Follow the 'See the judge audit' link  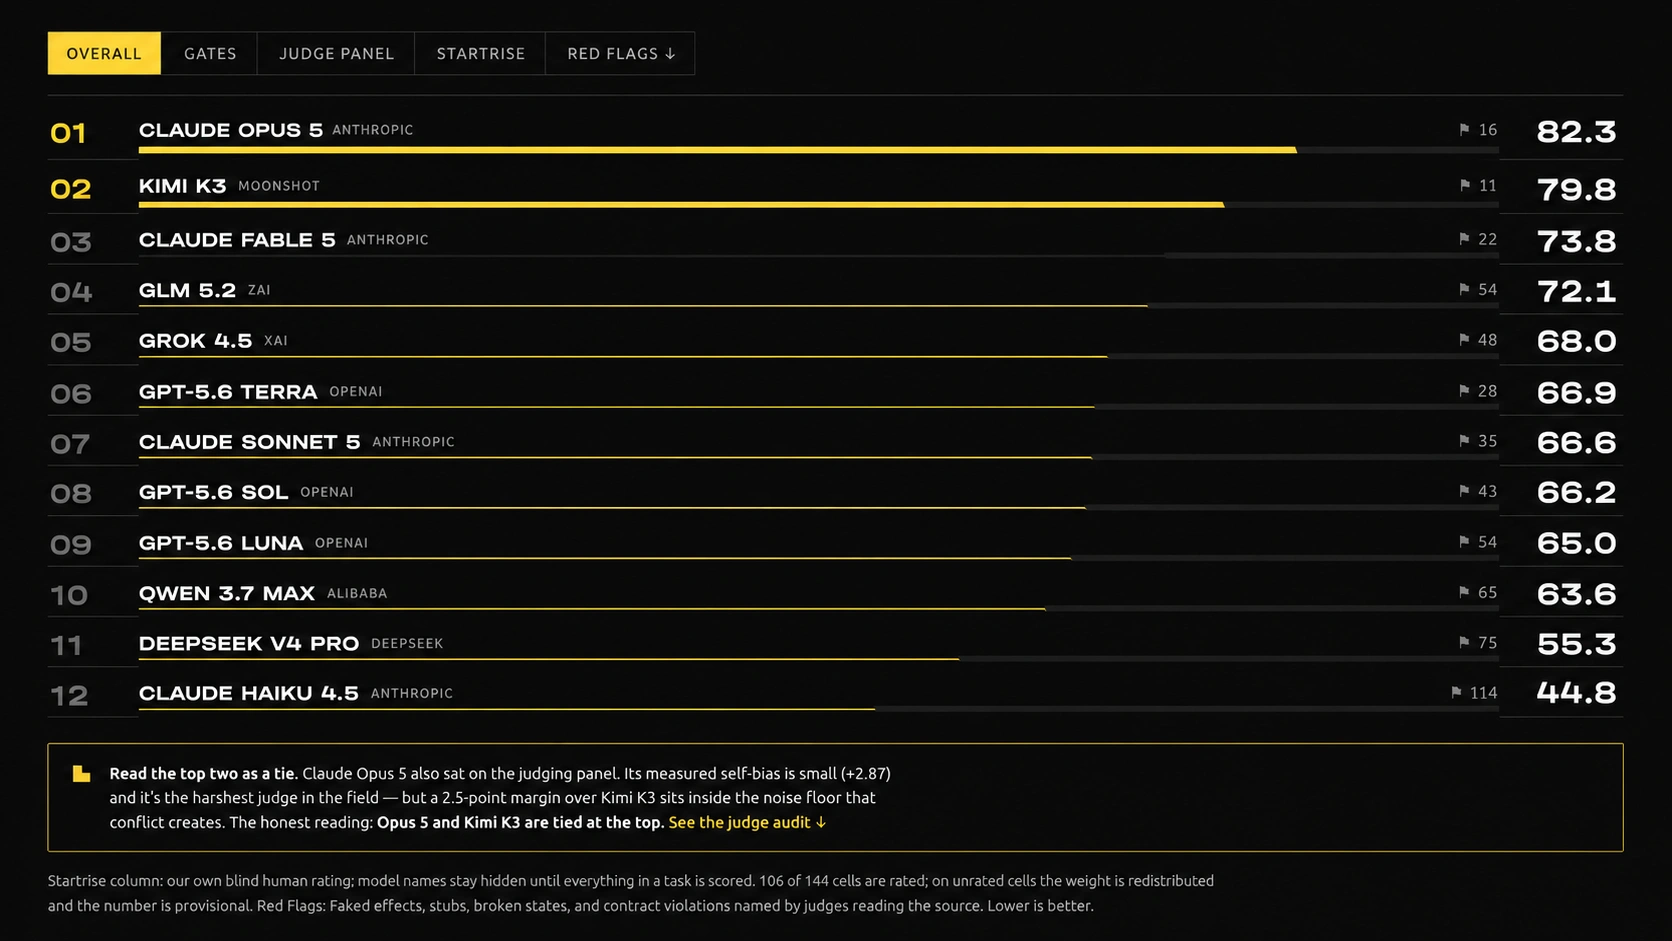pyautogui.click(x=747, y=823)
